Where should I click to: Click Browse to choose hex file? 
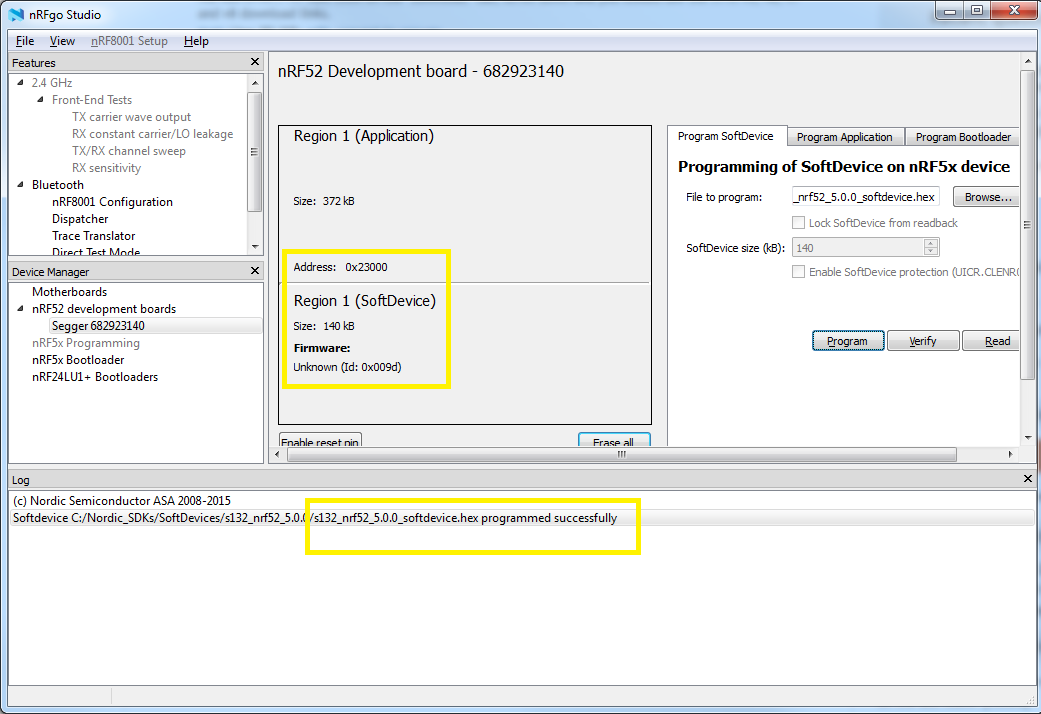(987, 197)
